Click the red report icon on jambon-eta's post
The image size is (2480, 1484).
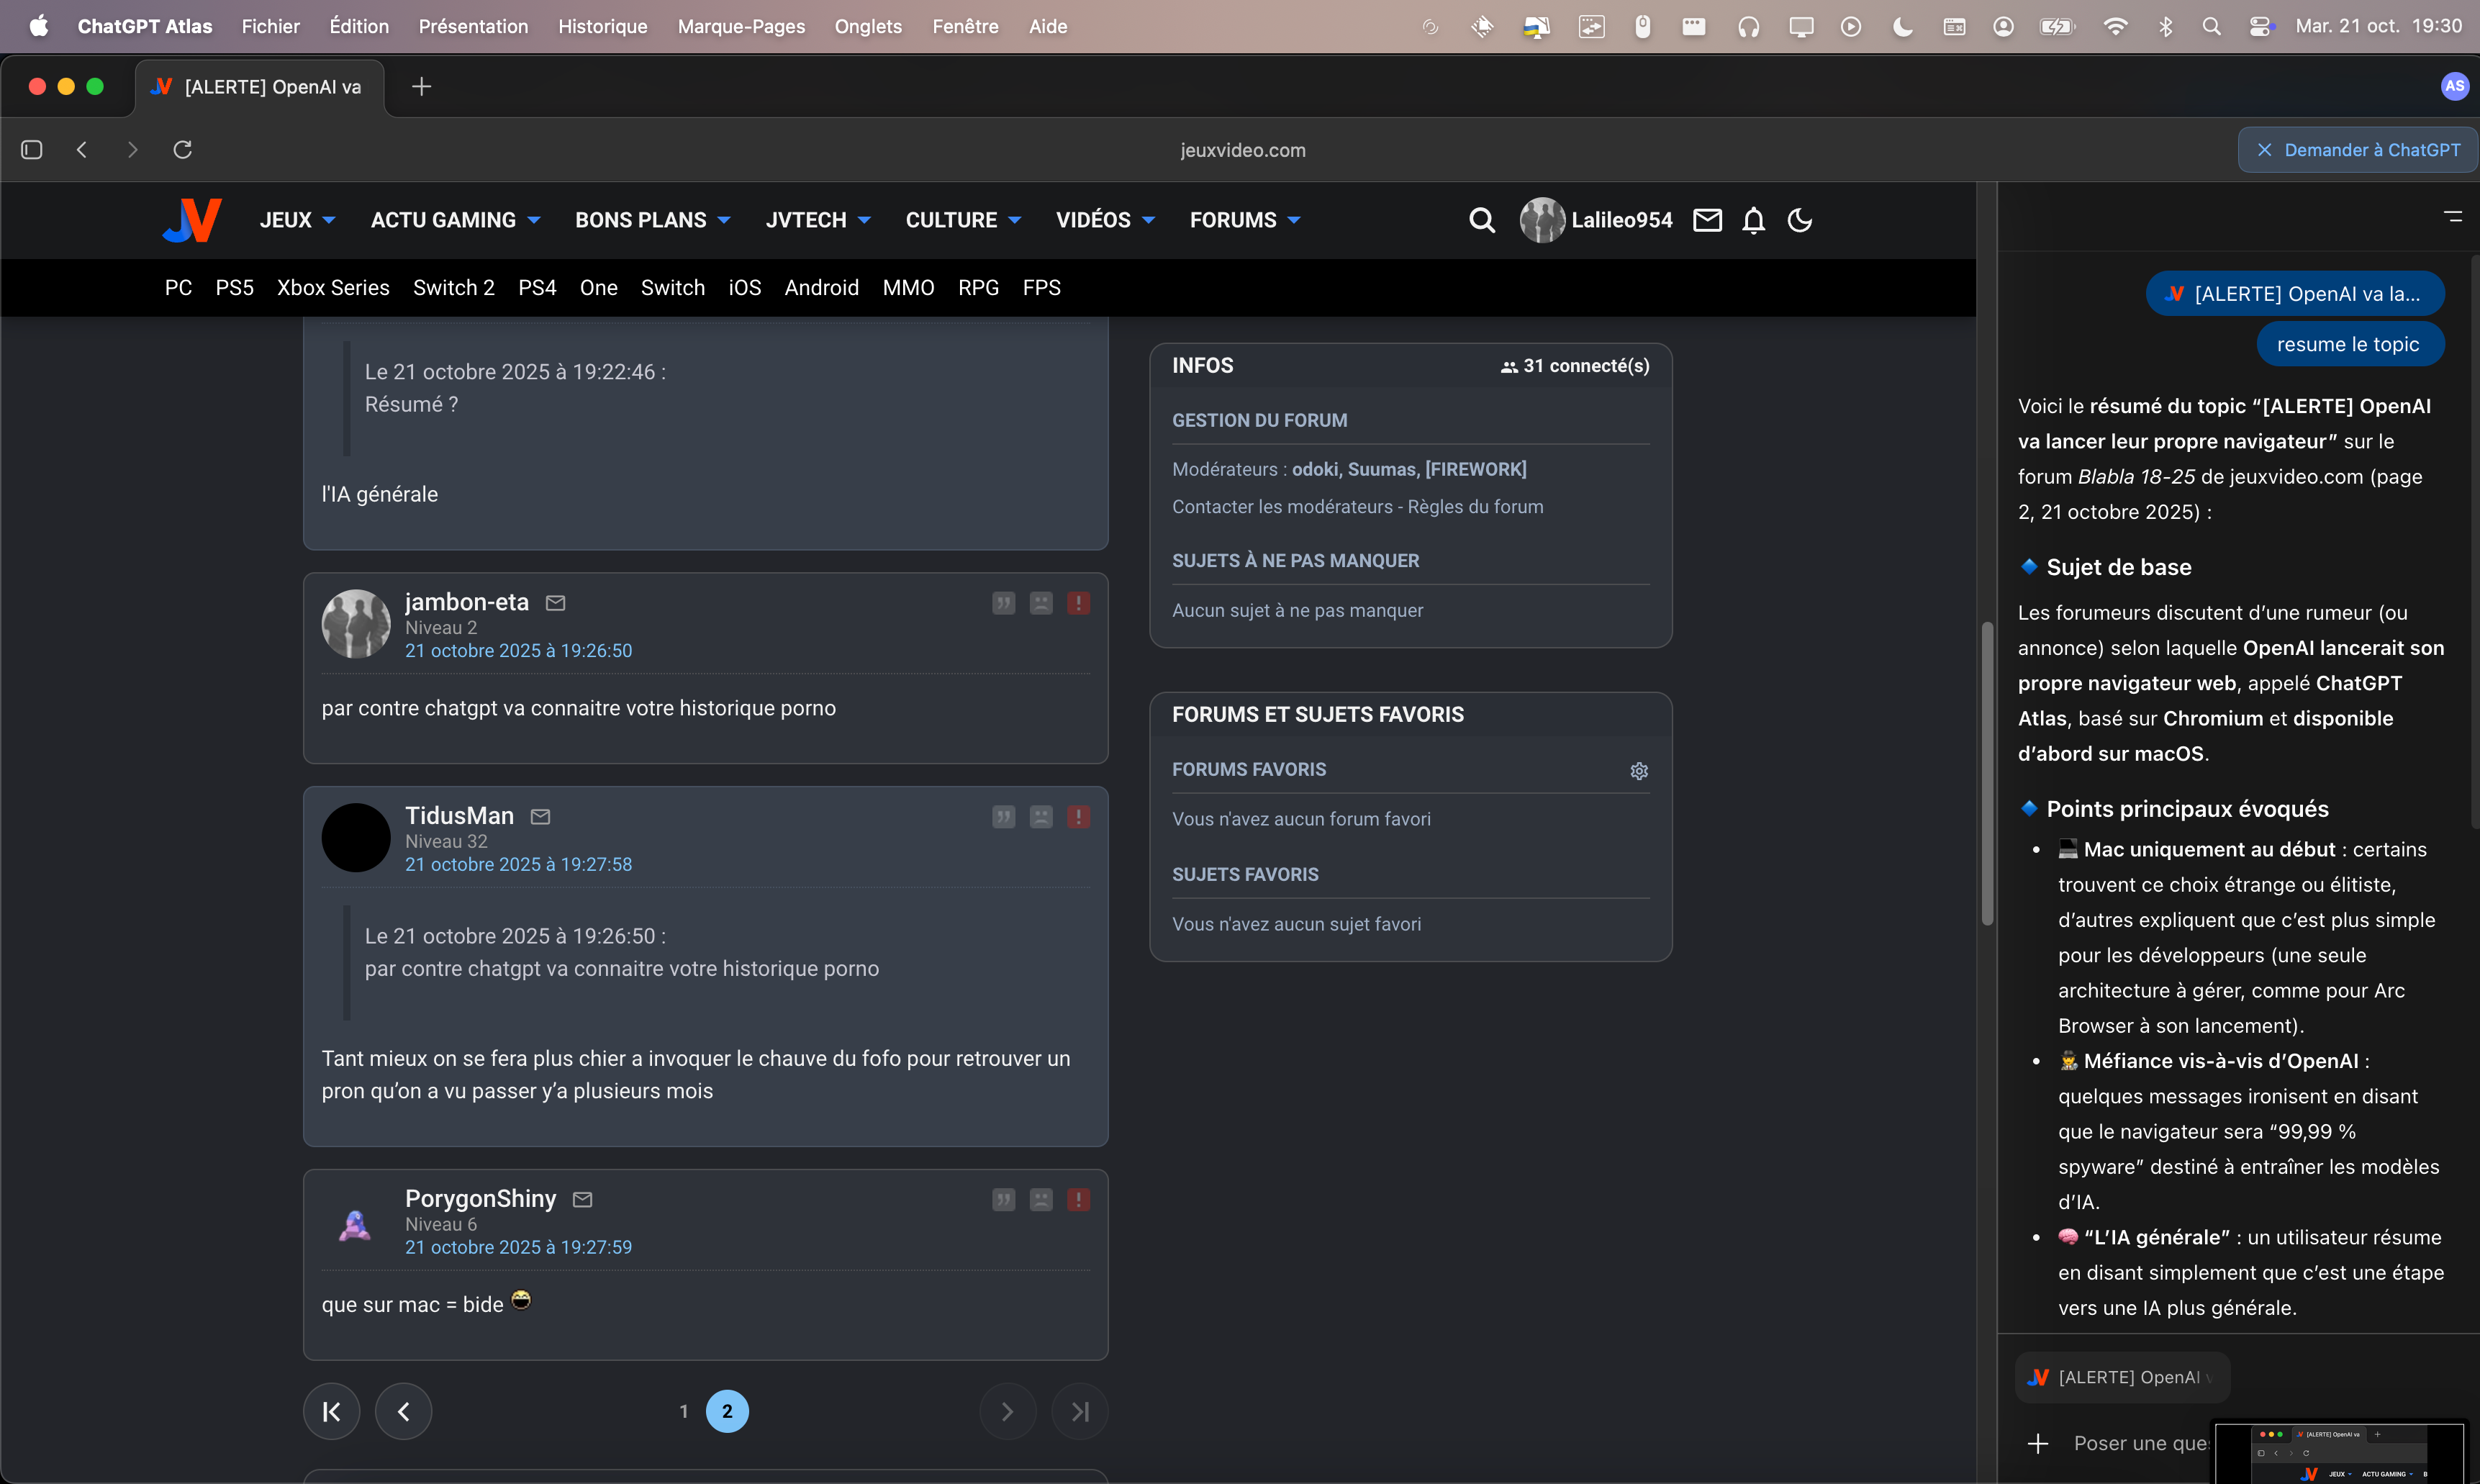(1078, 603)
